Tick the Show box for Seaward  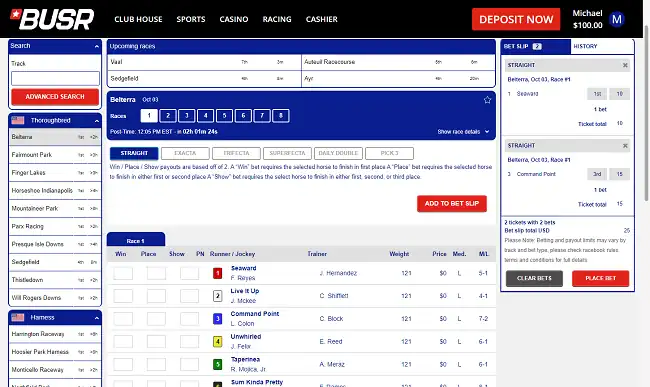pos(189,273)
